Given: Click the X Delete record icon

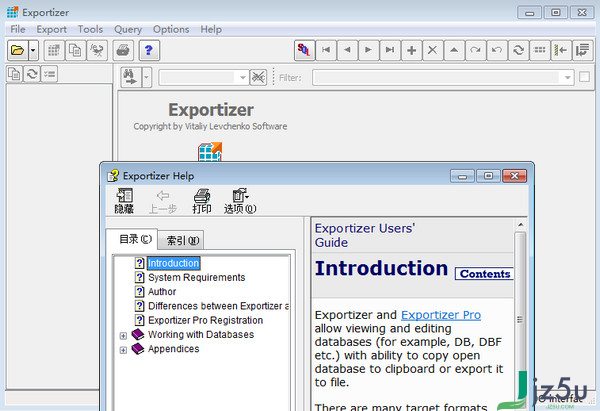Looking at the screenshot, I should 433,50.
